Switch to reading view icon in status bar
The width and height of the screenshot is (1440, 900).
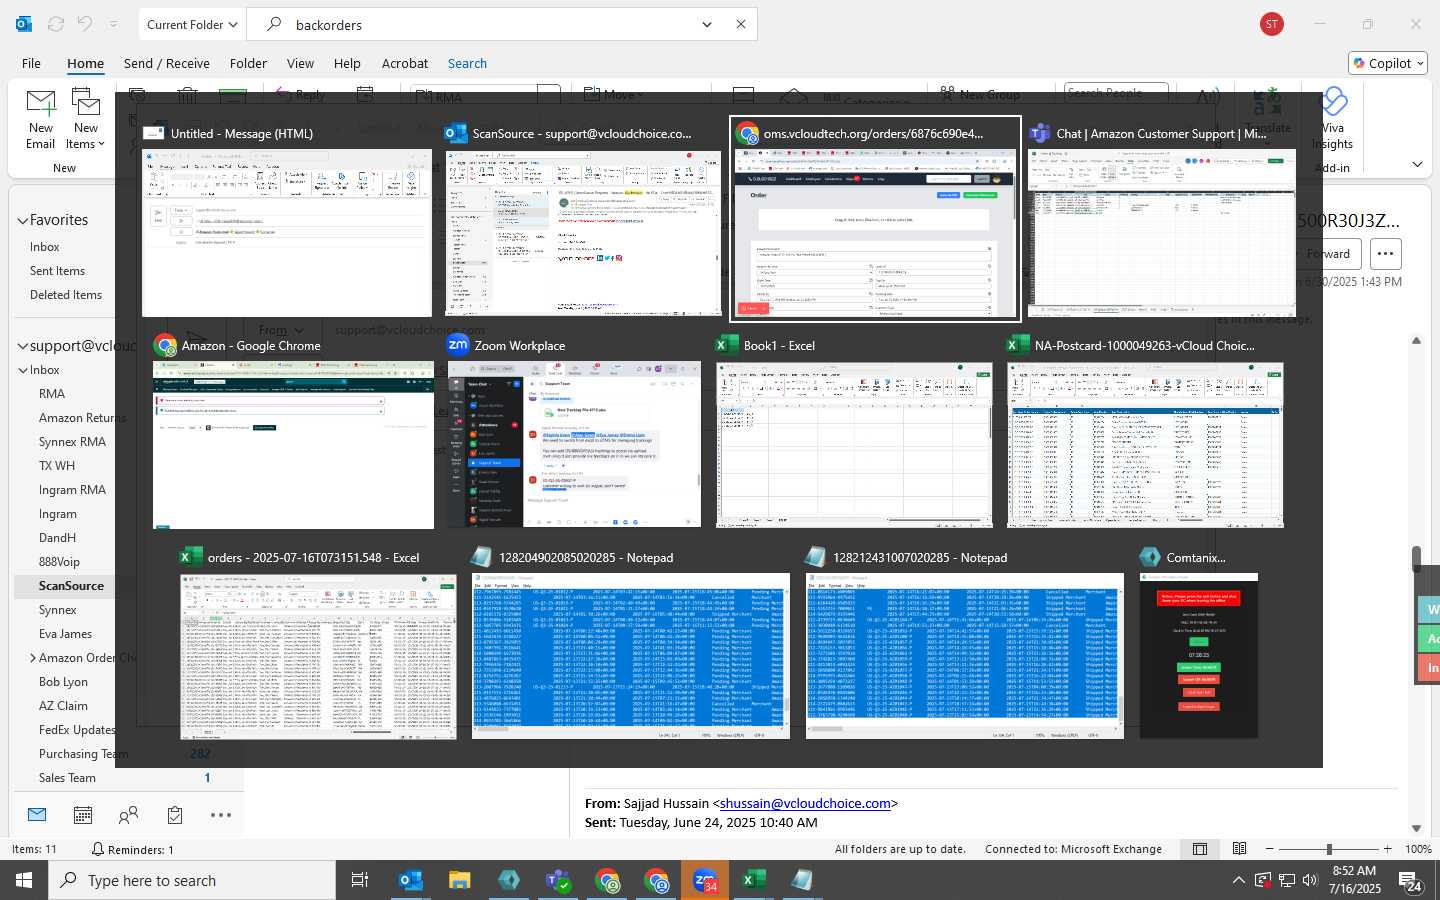tap(1239, 849)
